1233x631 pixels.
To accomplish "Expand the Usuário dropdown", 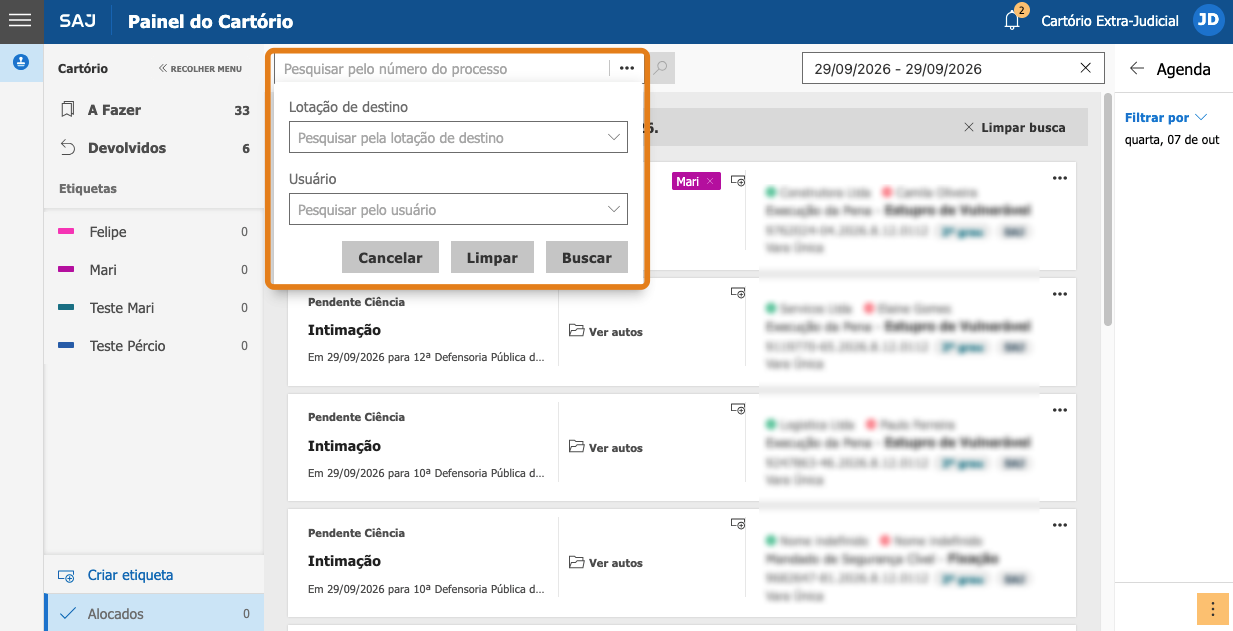I will (x=615, y=210).
